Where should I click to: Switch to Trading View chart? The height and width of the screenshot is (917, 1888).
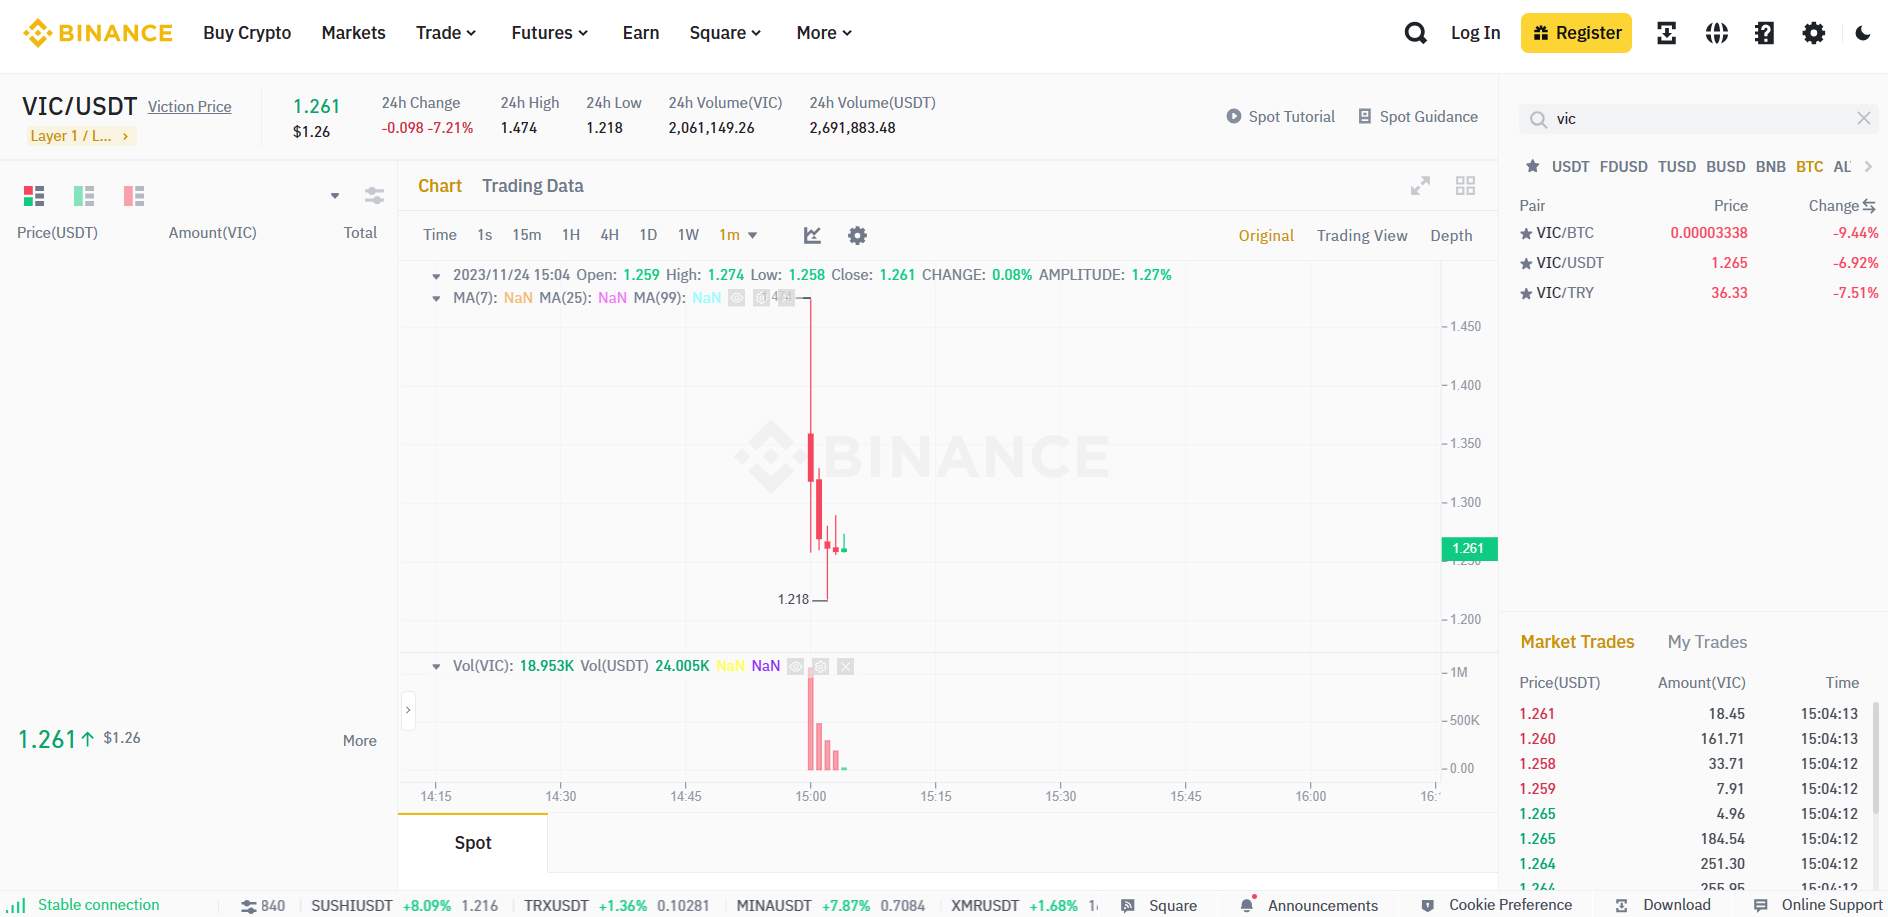[1361, 236]
